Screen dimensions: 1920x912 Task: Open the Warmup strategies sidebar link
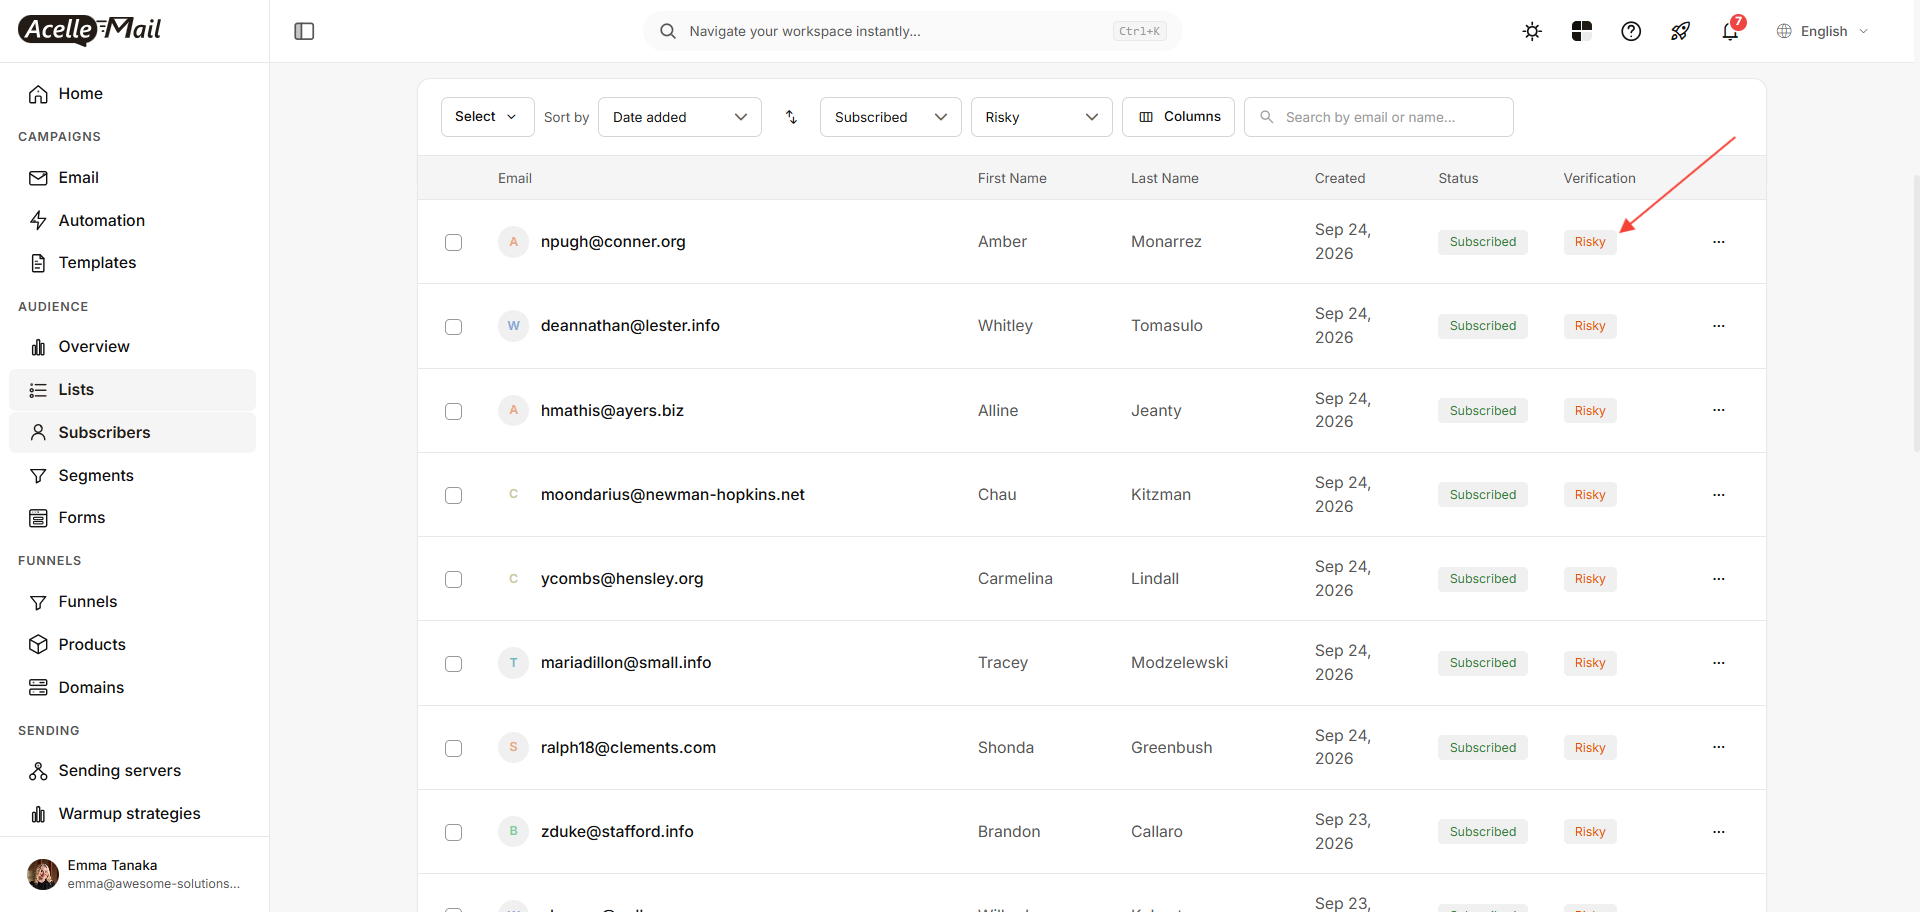[132, 814]
